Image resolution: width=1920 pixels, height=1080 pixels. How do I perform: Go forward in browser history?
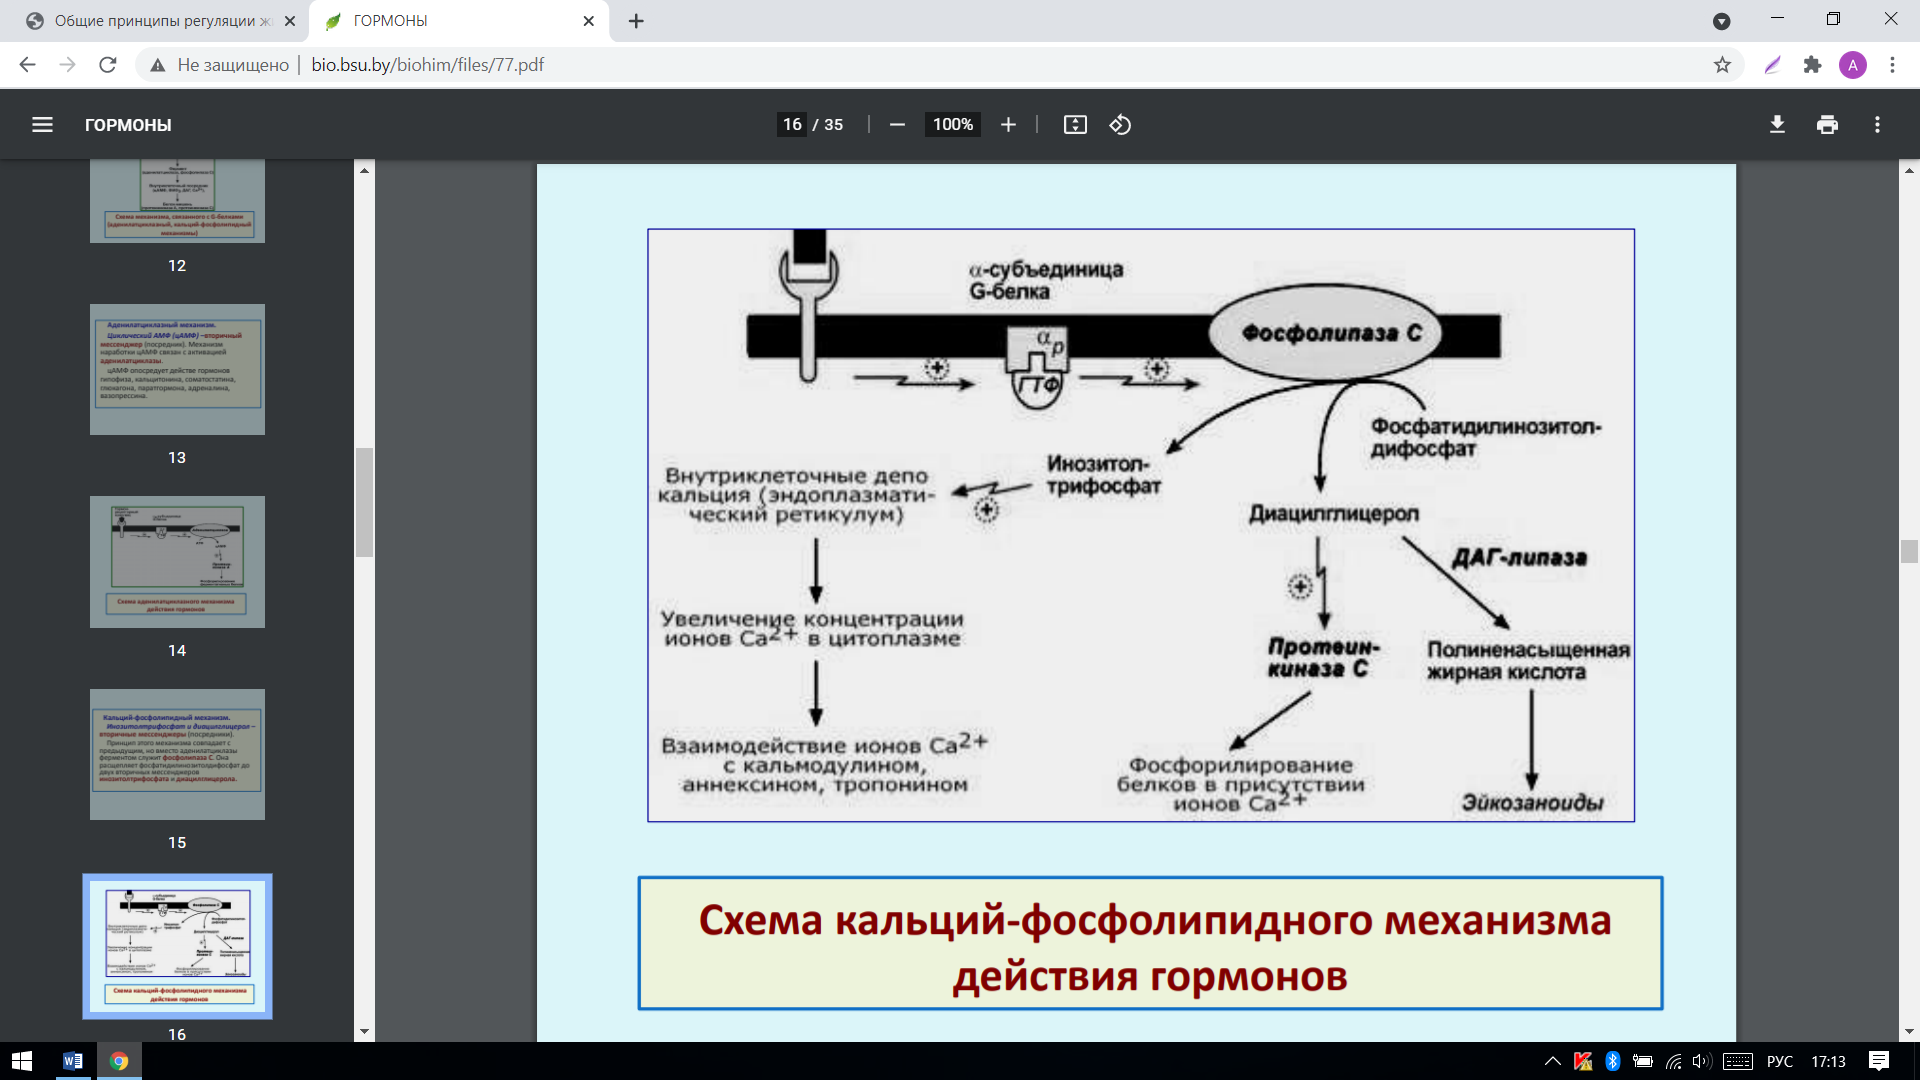[67, 65]
